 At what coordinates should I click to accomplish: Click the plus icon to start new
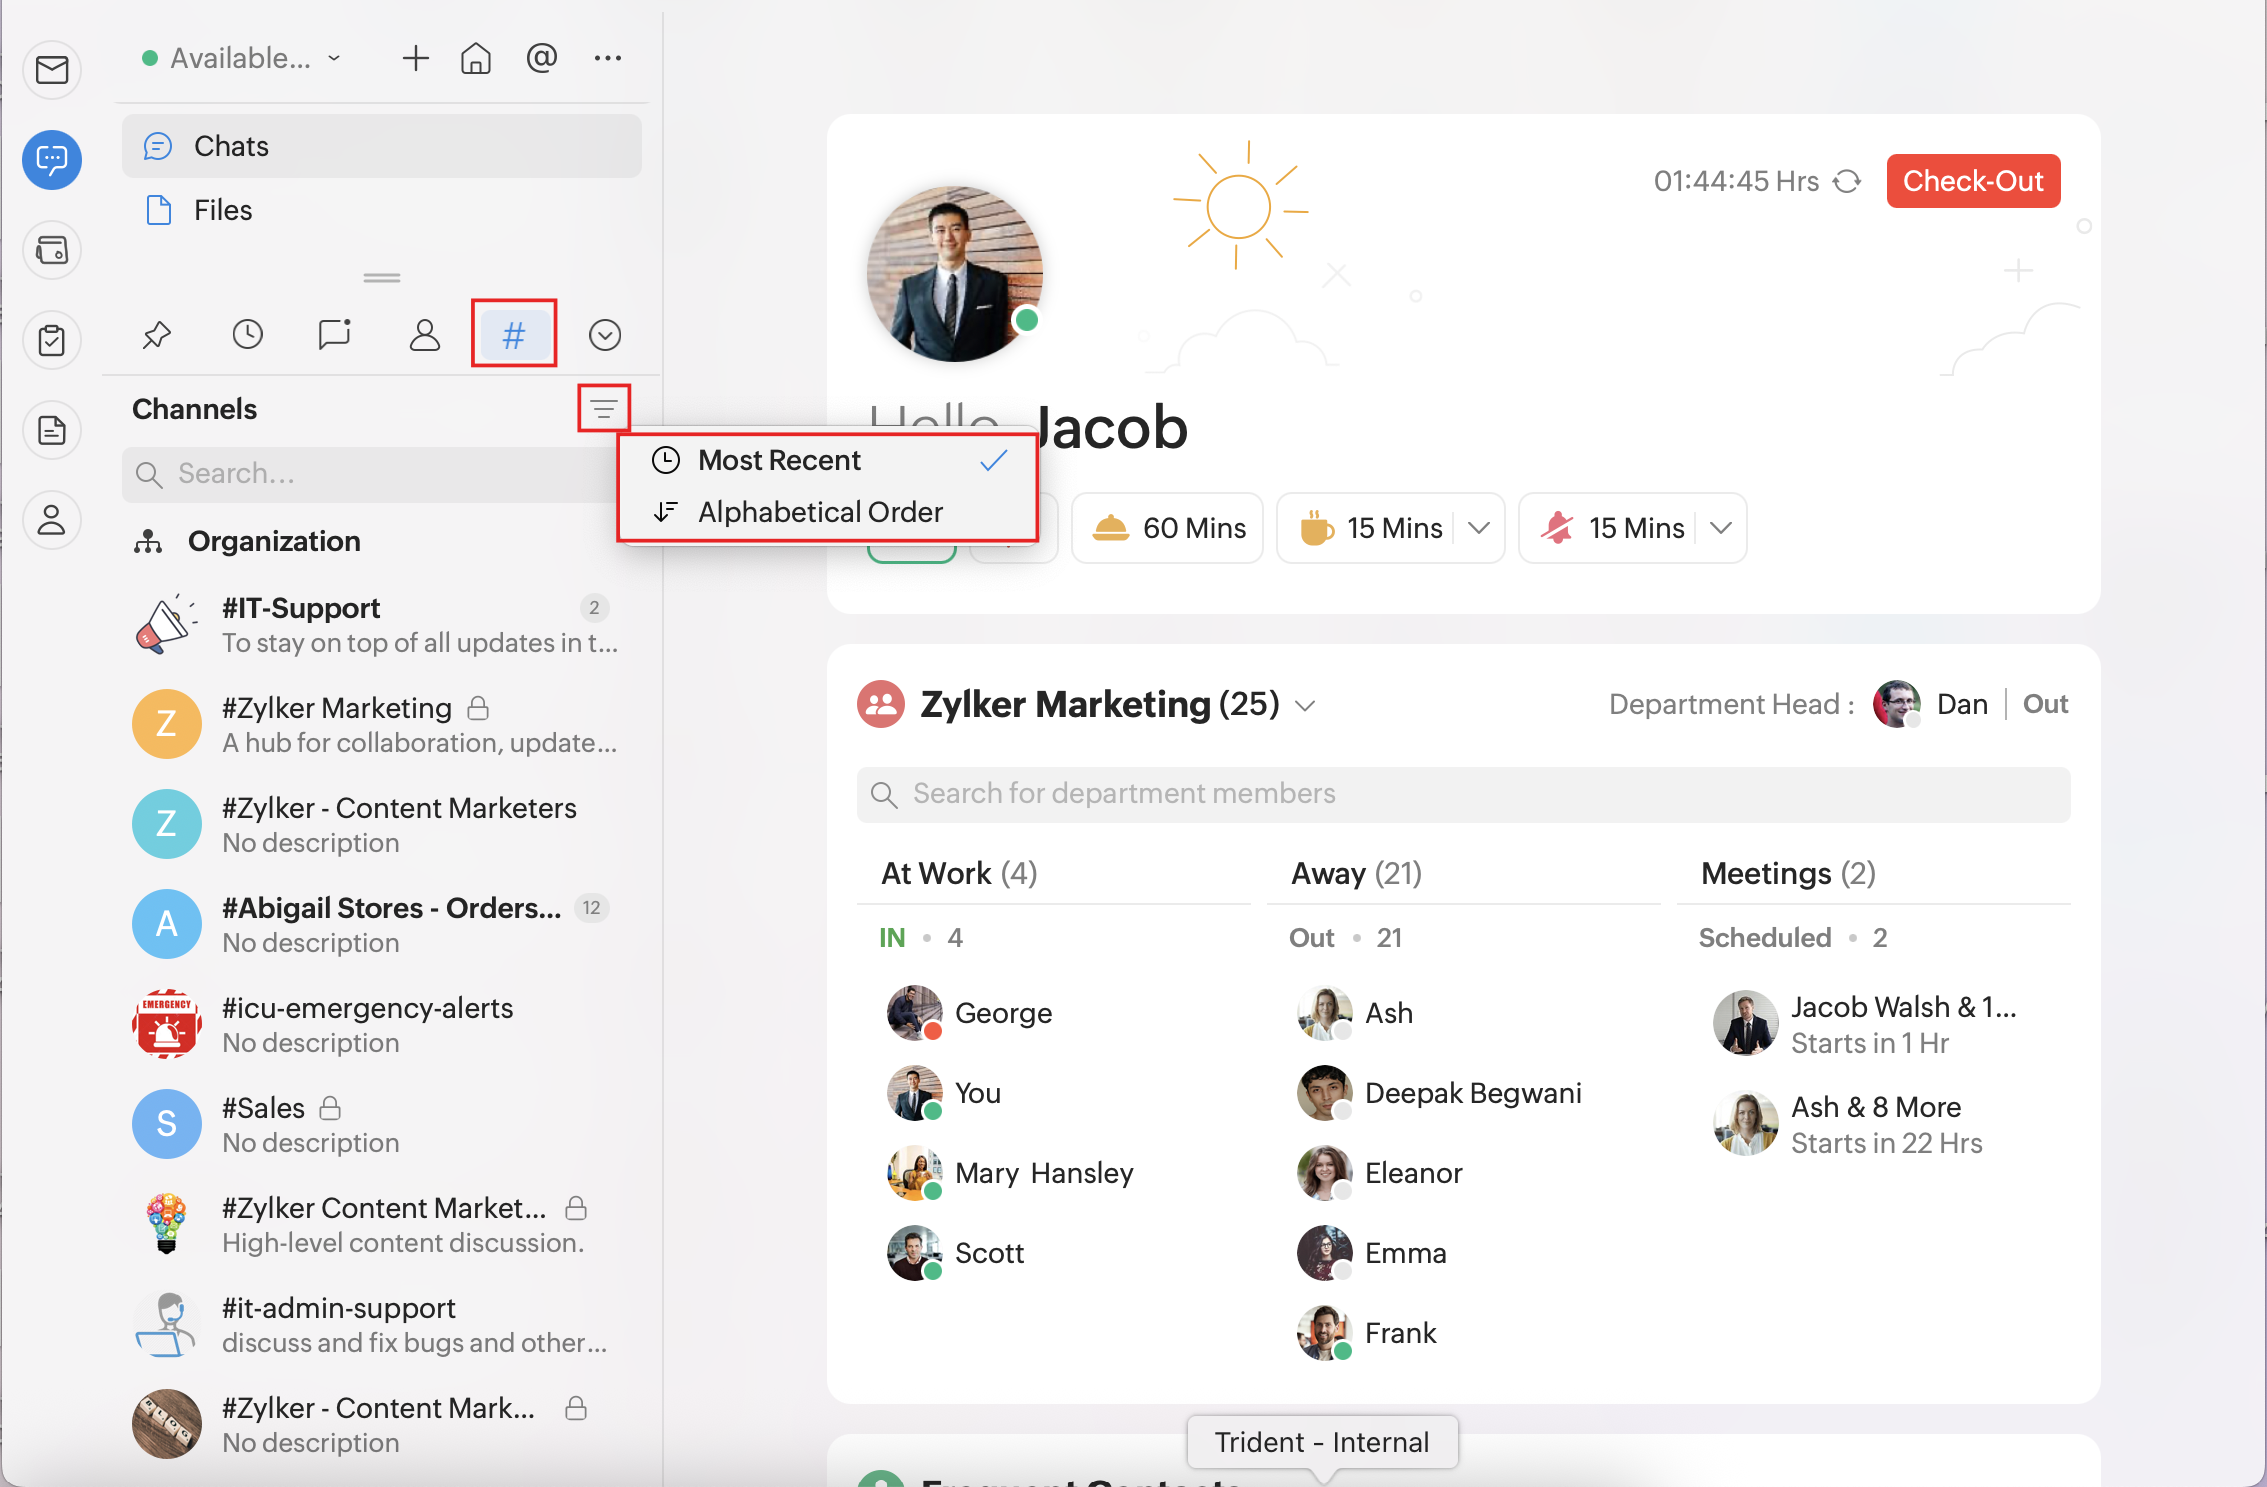point(415,59)
